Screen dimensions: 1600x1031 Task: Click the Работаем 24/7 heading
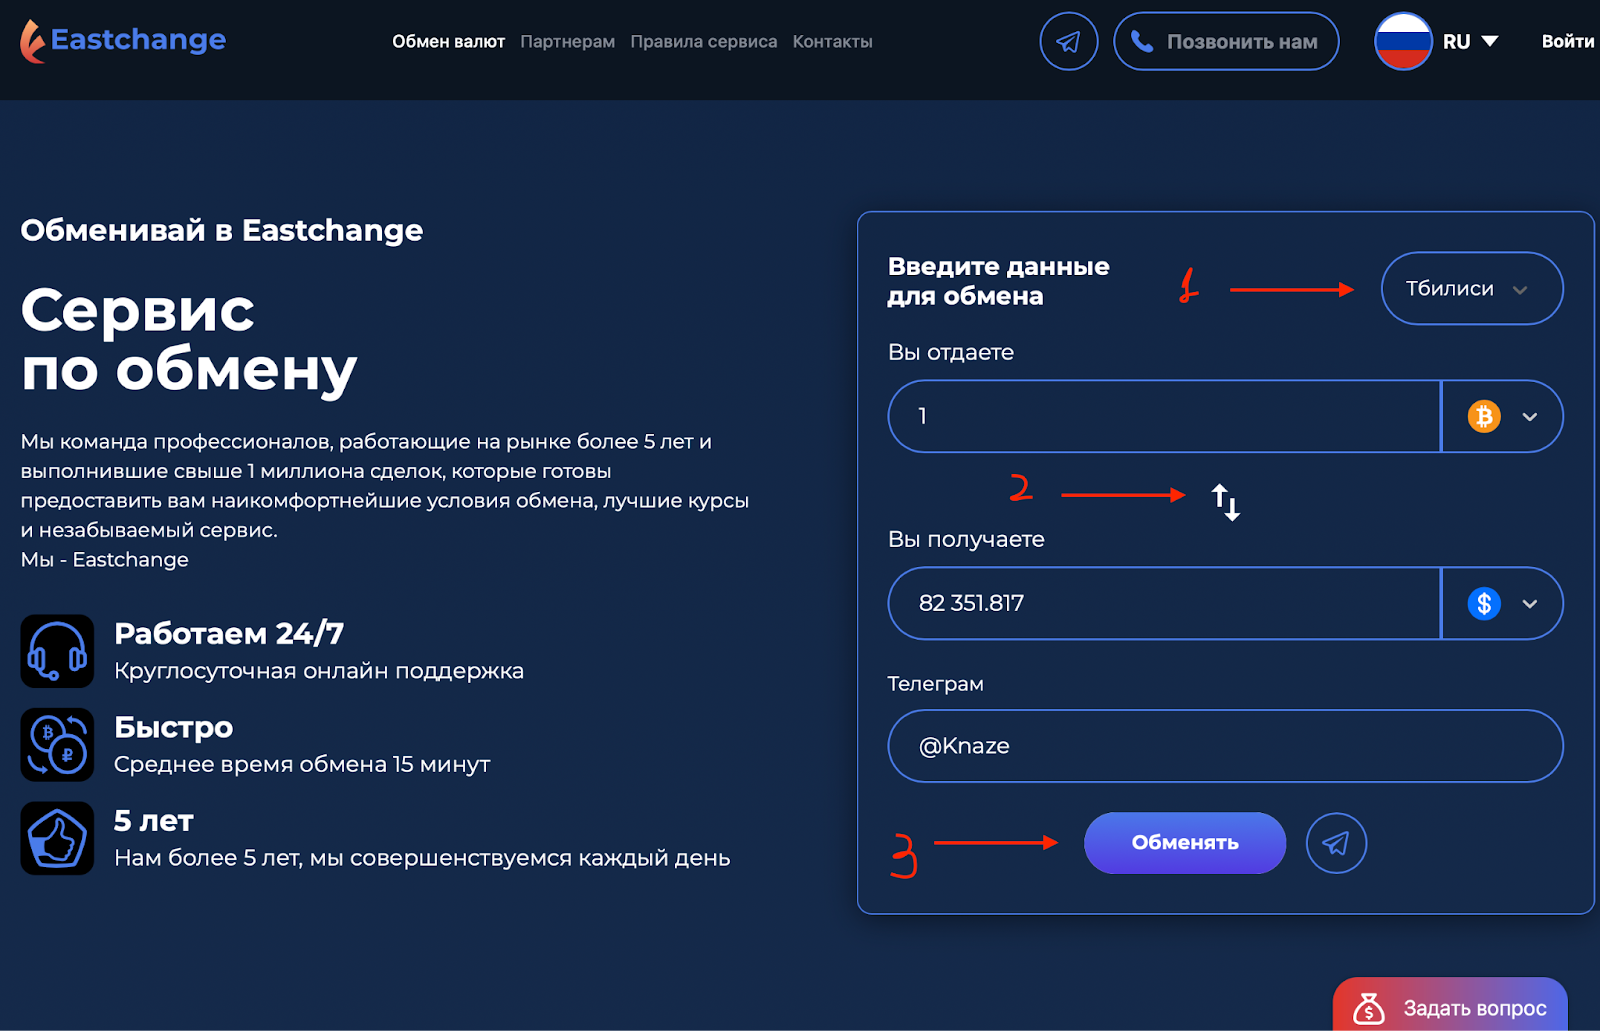click(229, 633)
